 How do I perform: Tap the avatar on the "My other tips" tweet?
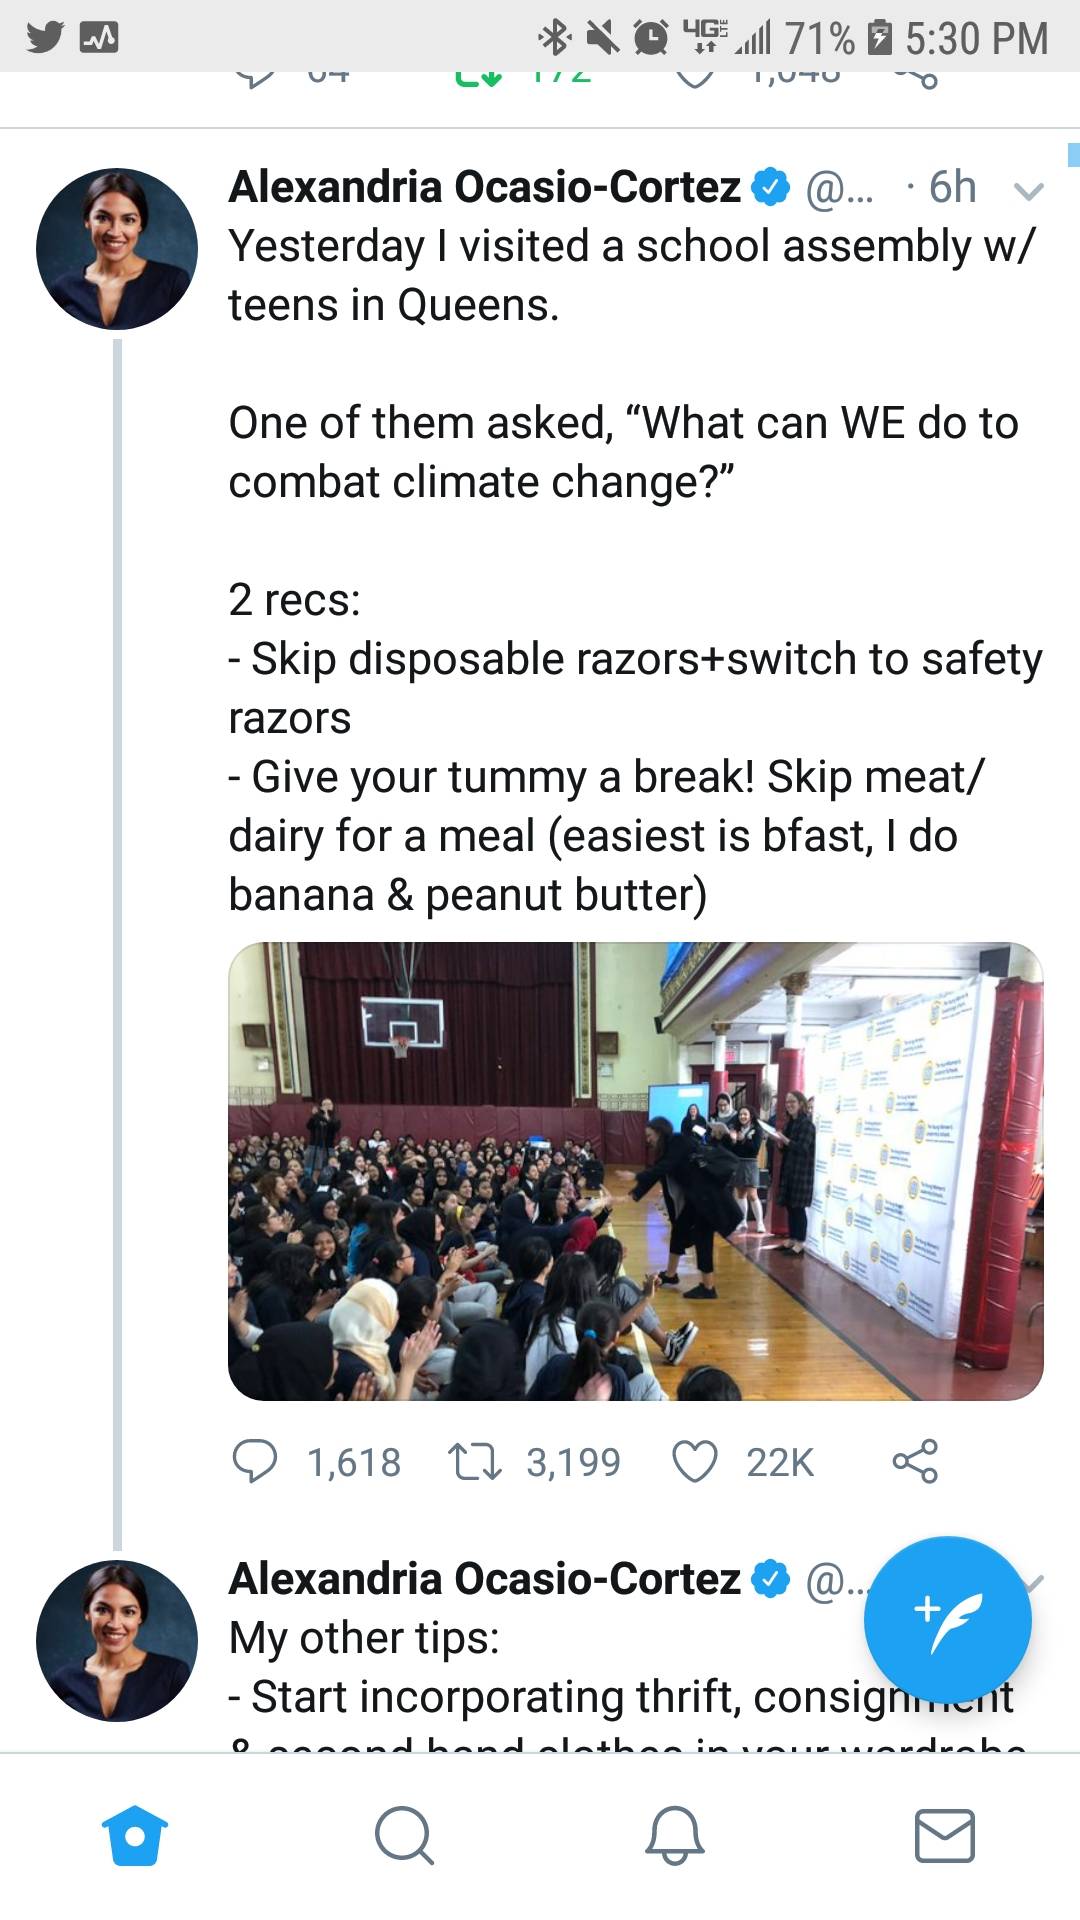click(117, 1641)
